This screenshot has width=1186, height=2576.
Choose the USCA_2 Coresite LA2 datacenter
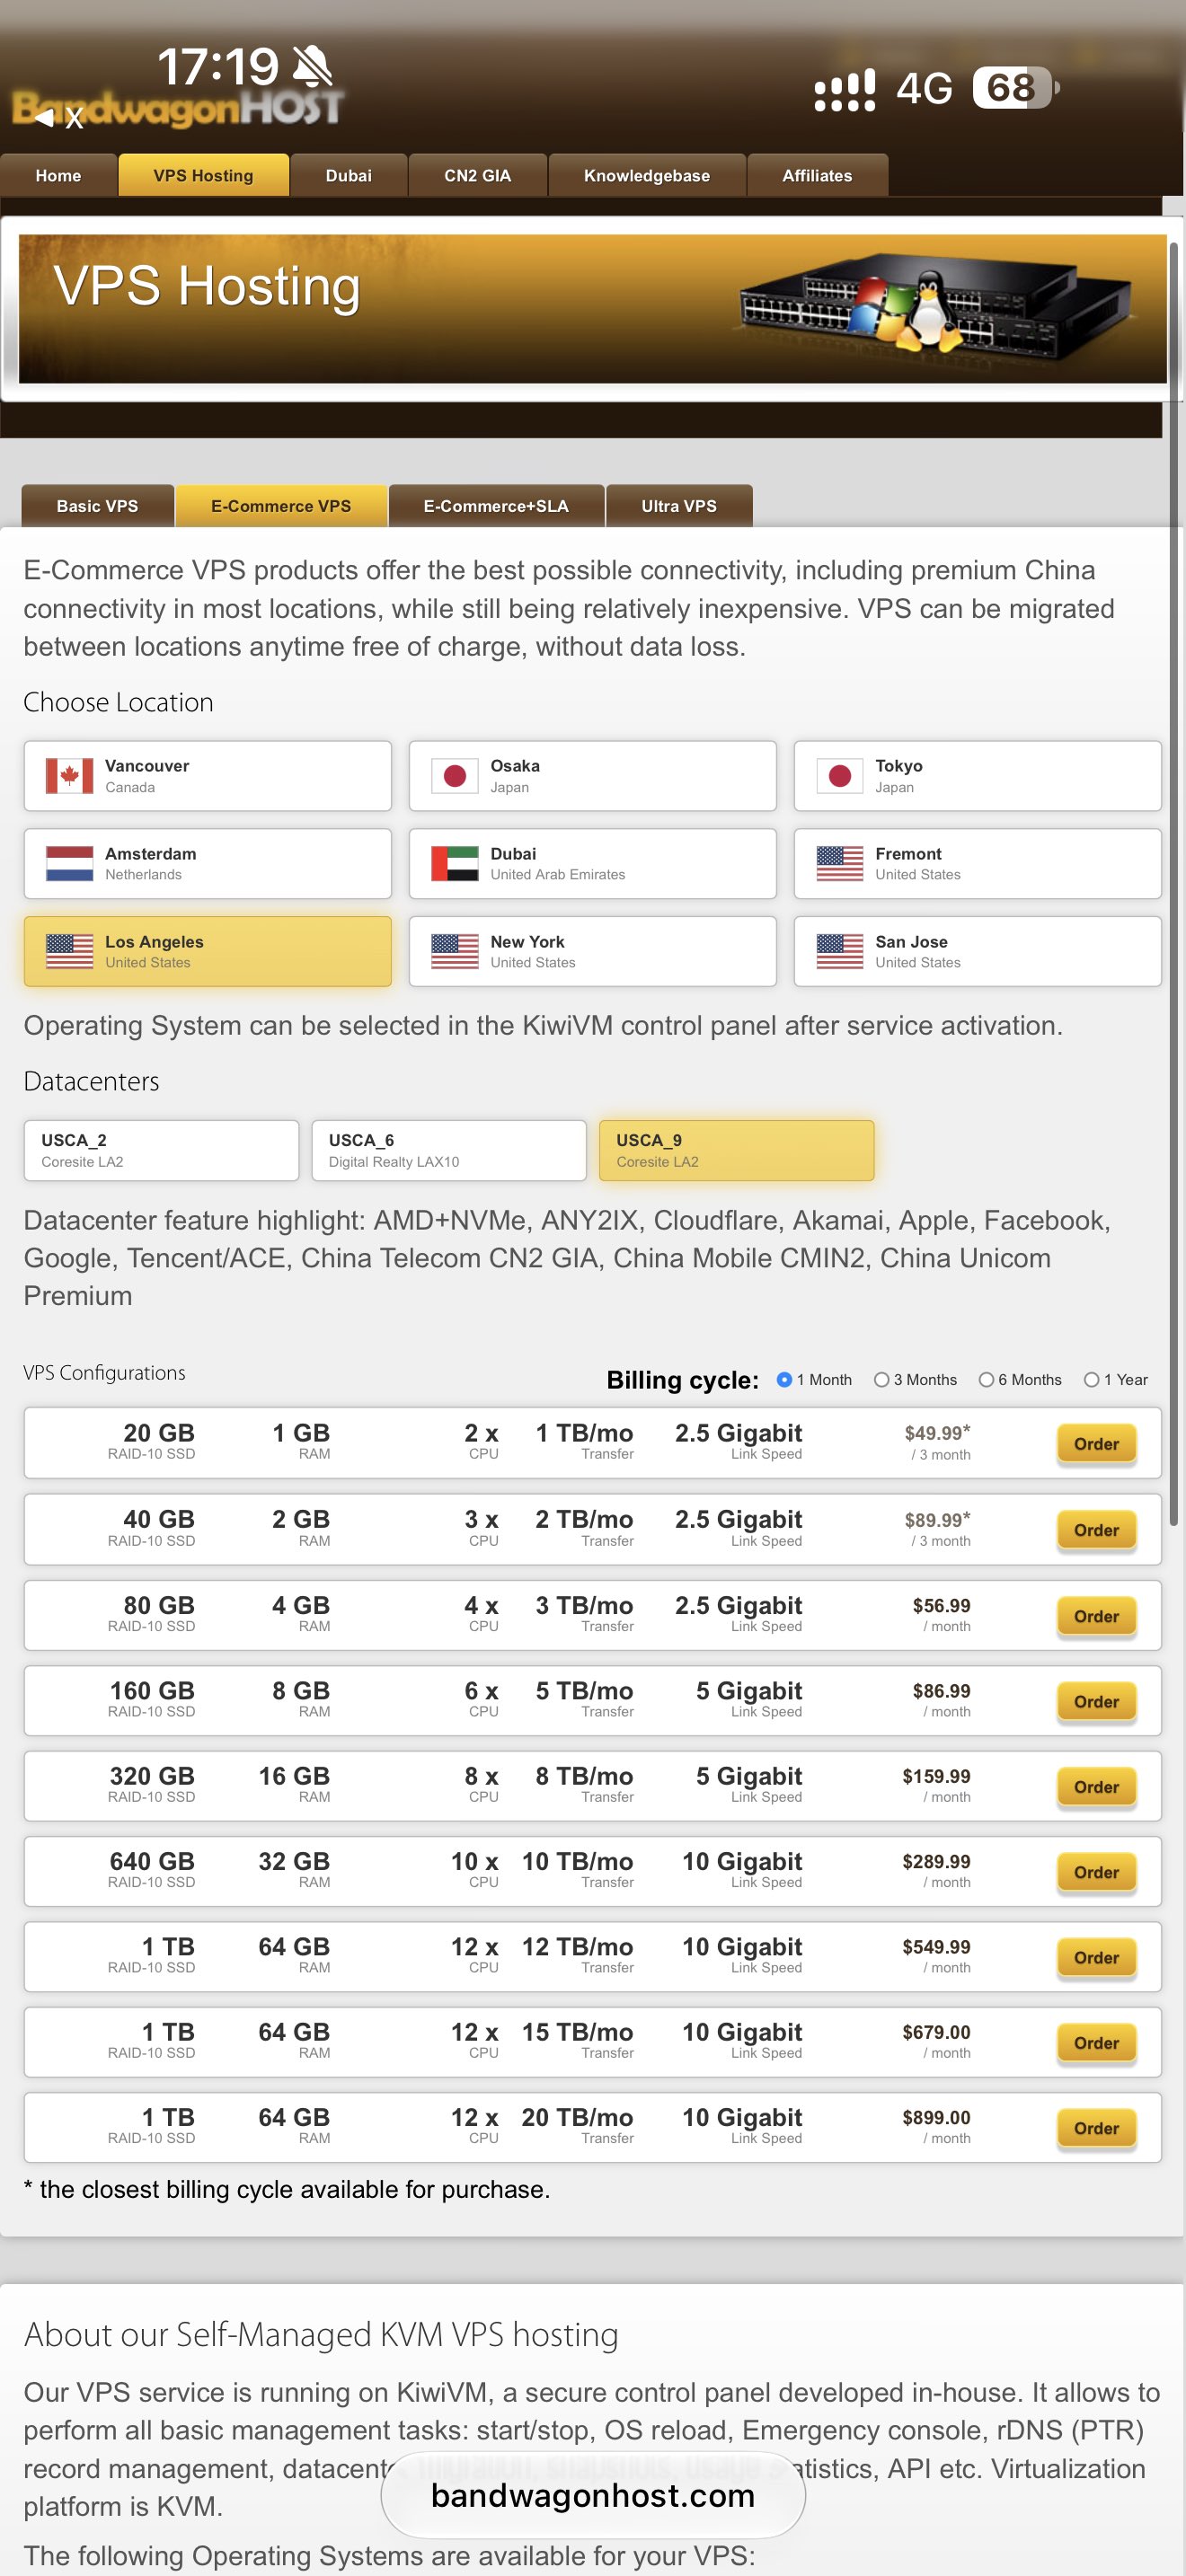pyautogui.click(x=161, y=1151)
